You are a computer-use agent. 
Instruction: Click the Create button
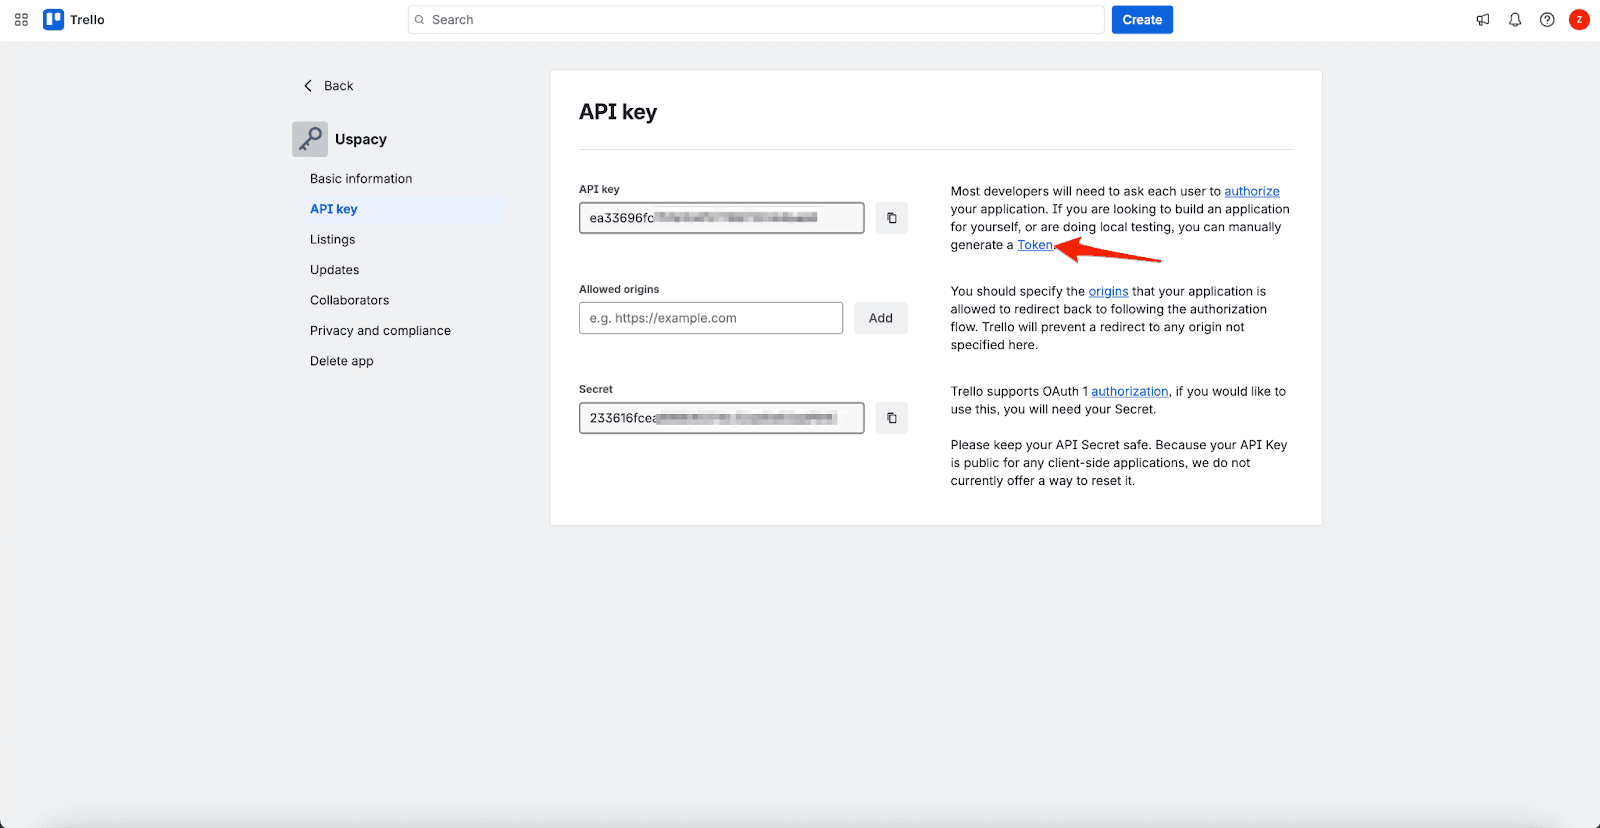click(x=1142, y=20)
